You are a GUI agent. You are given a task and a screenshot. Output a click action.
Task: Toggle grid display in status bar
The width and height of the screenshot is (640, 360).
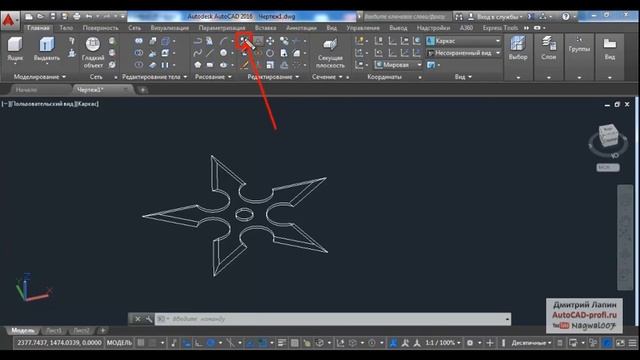point(141,343)
